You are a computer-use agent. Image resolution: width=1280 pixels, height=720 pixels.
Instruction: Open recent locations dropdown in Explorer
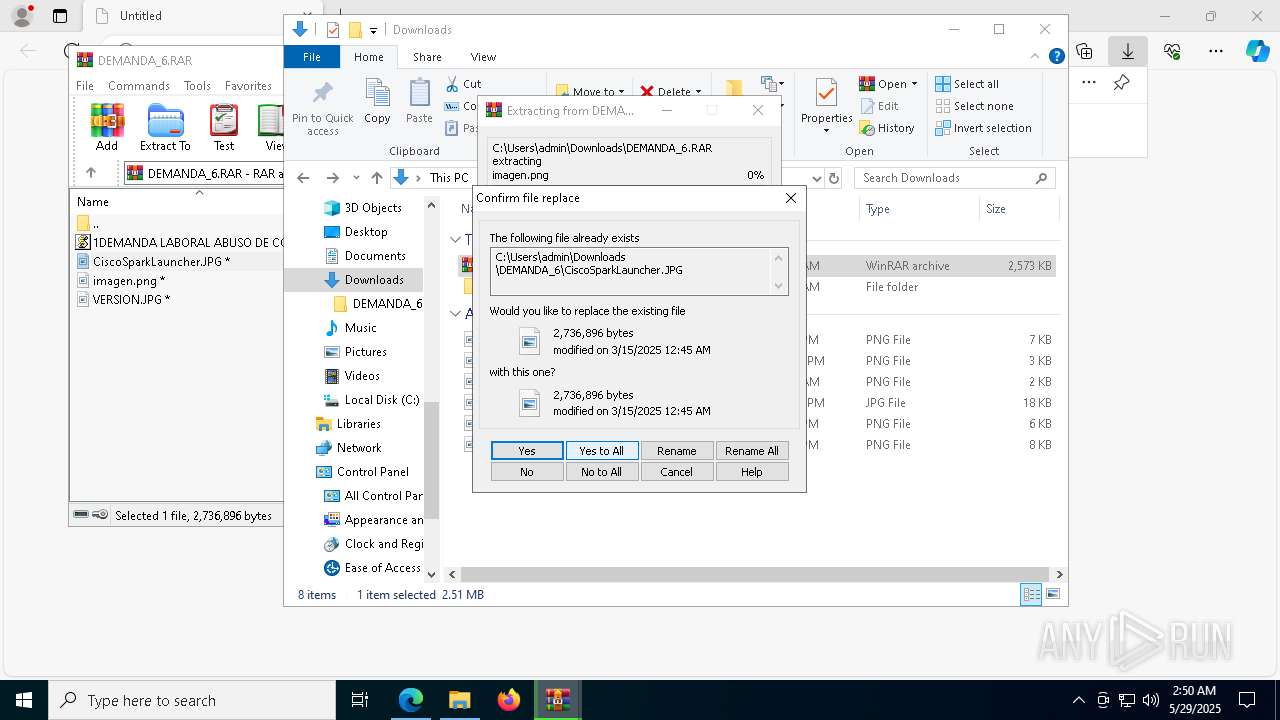pyautogui.click(x=356, y=178)
